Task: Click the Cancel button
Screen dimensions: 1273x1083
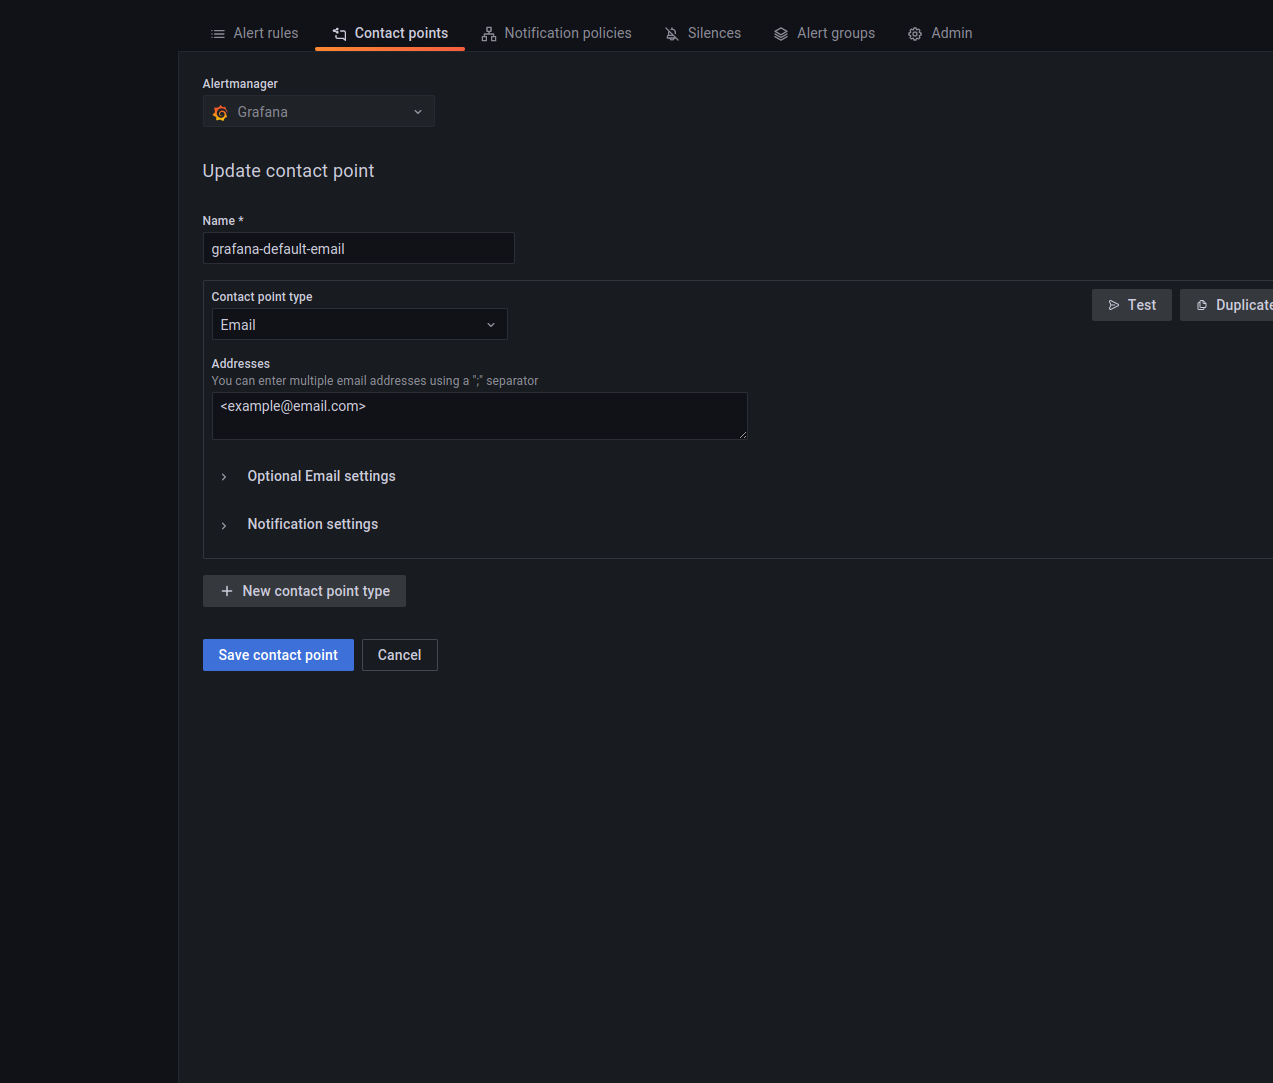Action: click(x=400, y=655)
